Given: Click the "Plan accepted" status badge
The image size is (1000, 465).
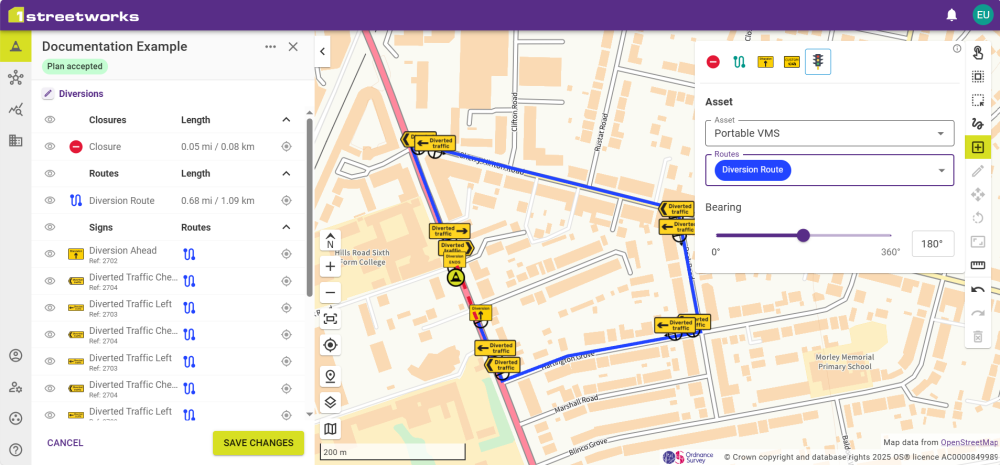Looking at the screenshot, I should pos(75,66).
